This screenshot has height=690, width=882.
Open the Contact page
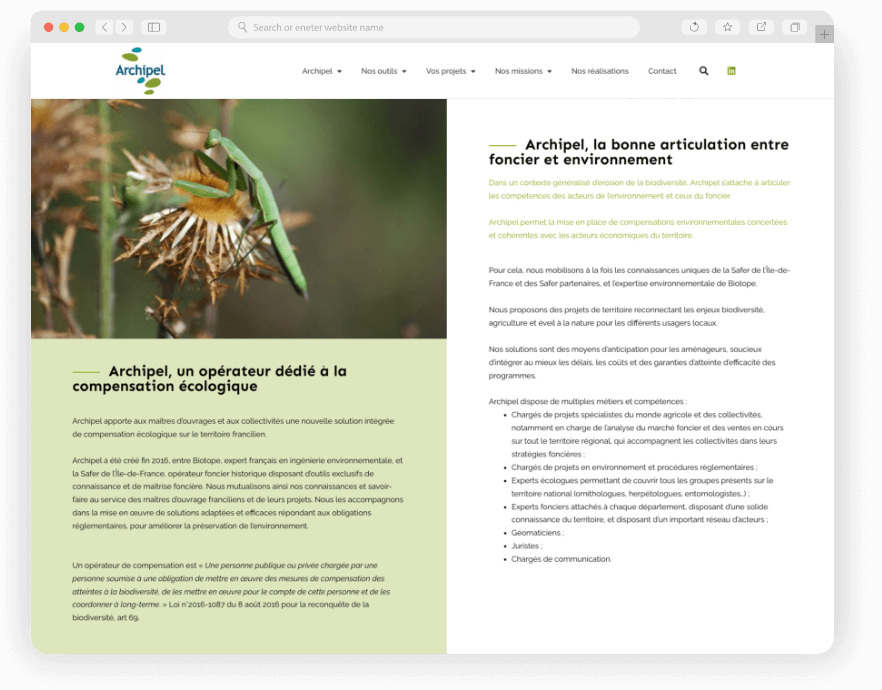click(x=662, y=71)
